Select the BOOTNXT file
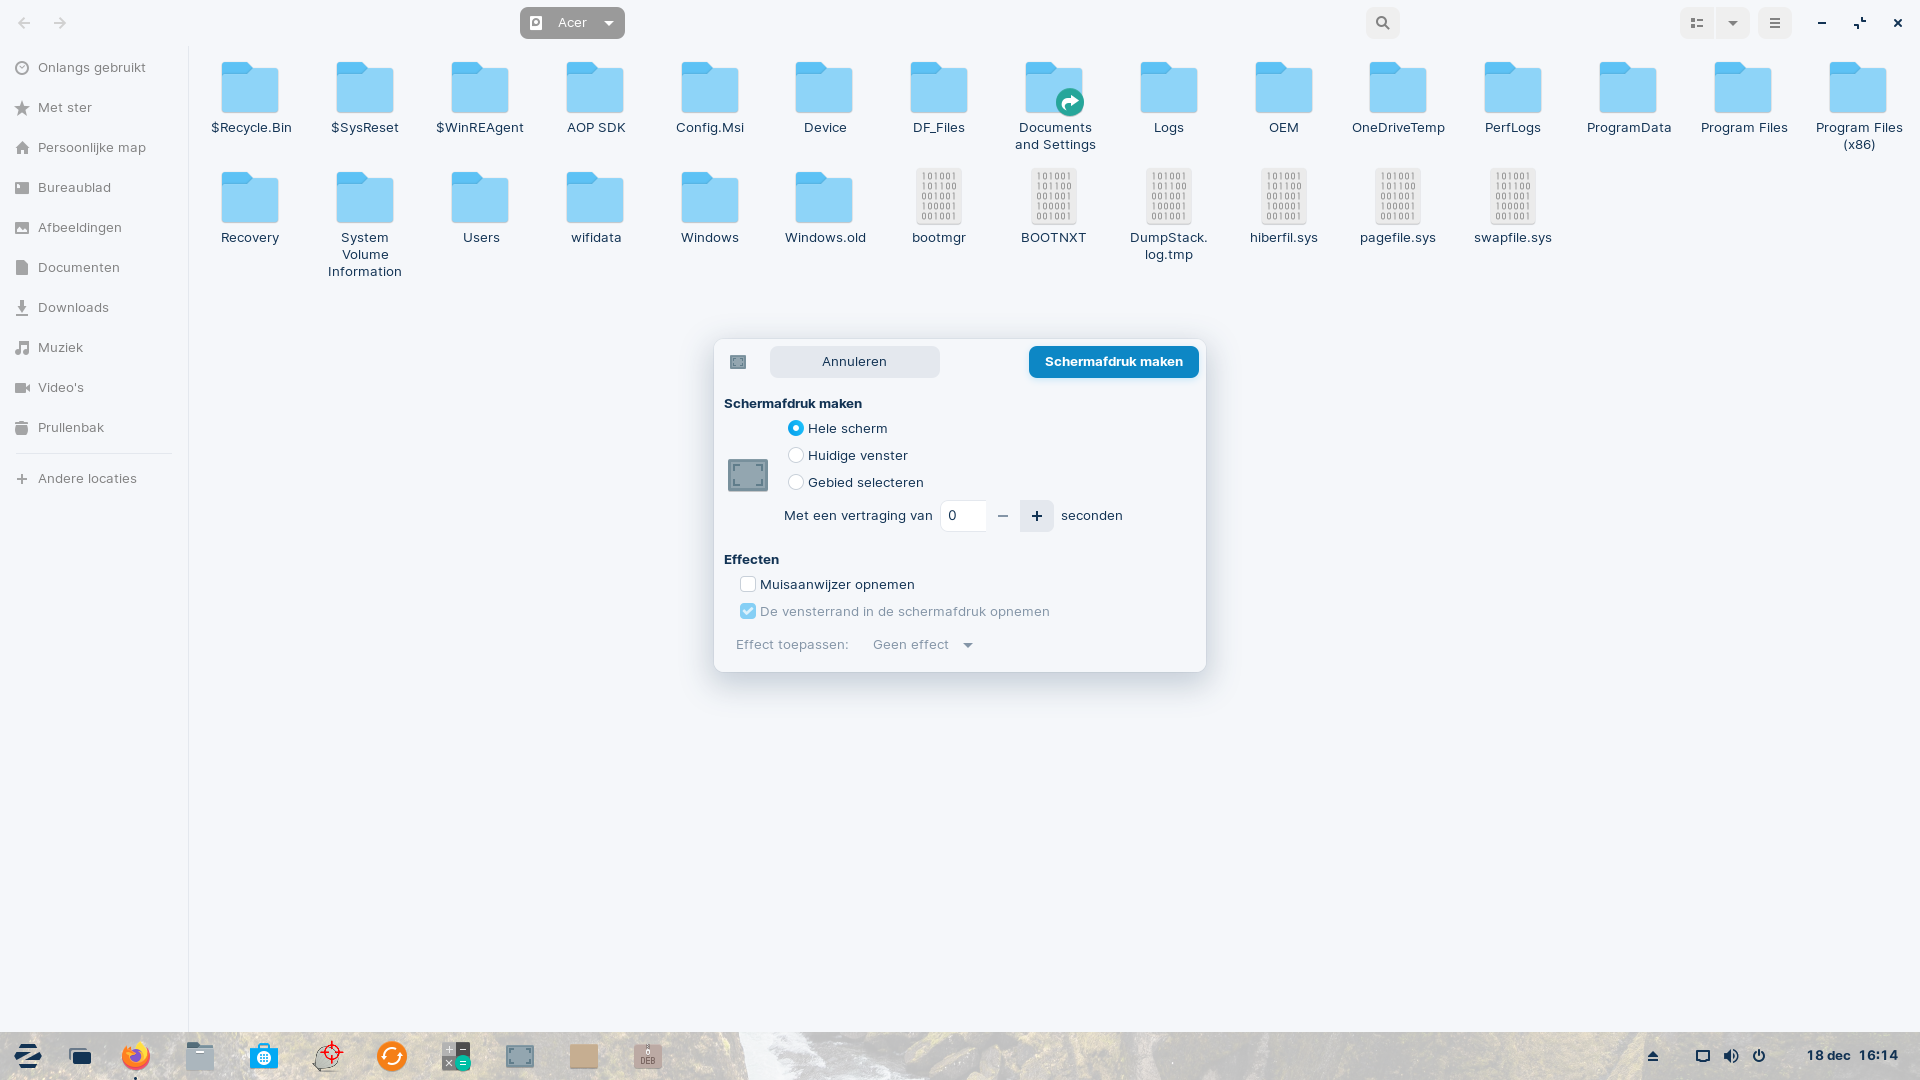The height and width of the screenshot is (1080, 1920). 1054,208
